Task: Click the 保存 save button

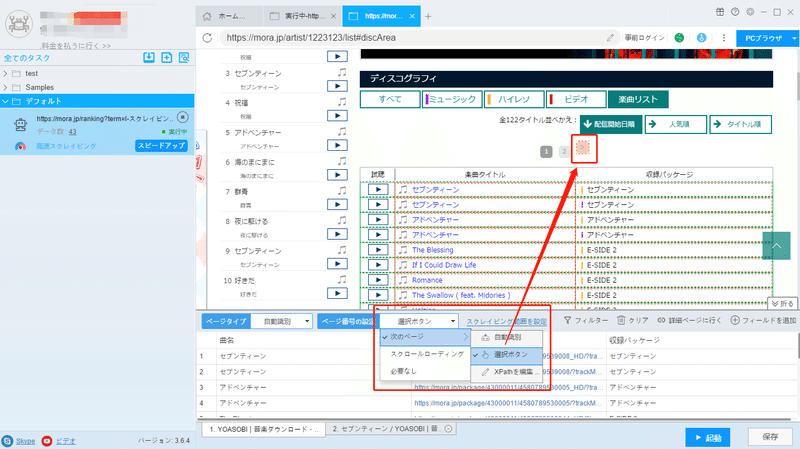Action: (x=770, y=437)
